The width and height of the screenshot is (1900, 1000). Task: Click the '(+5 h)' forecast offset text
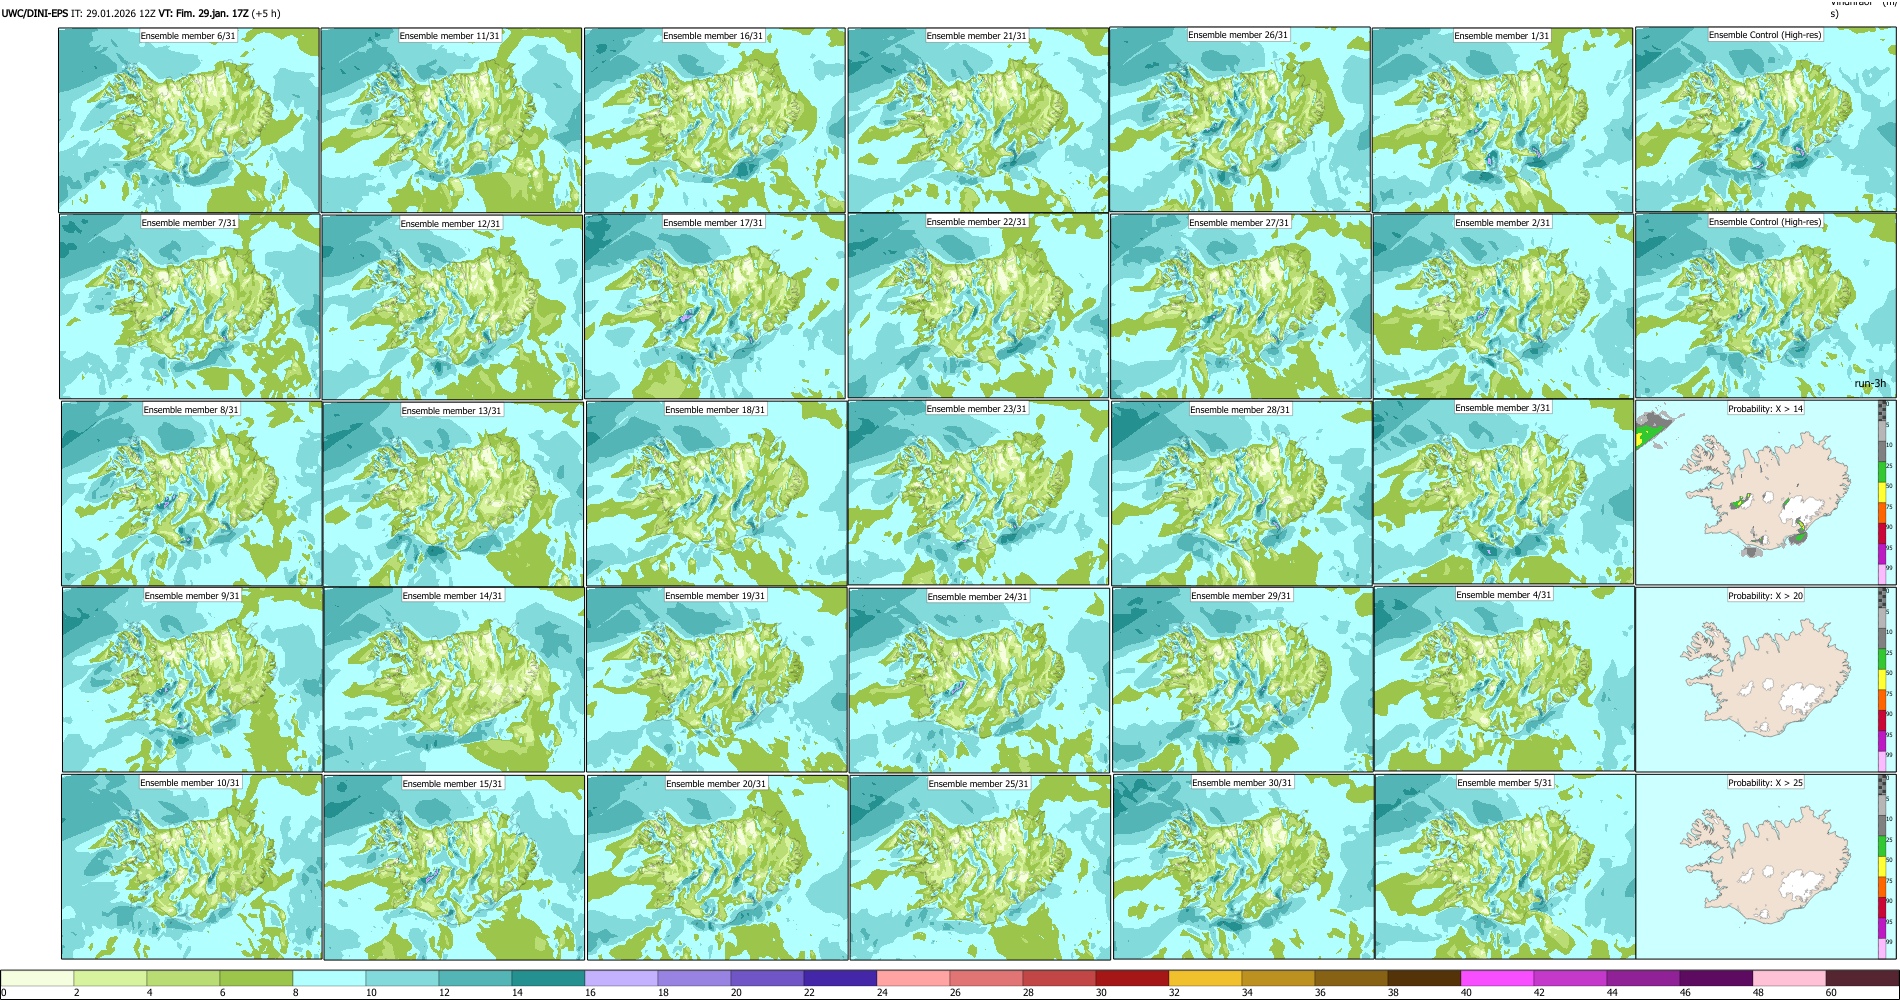pyautogui.click(x=265, y=14)
